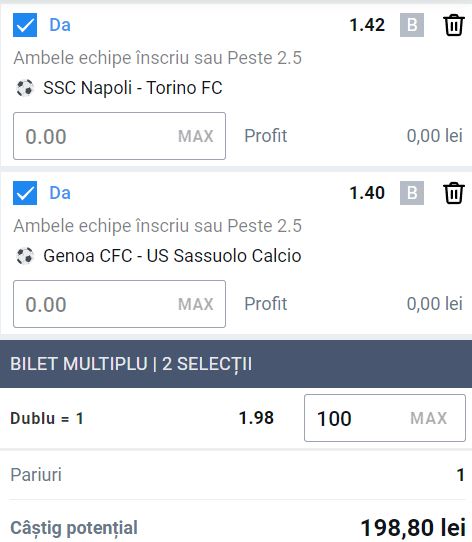This screenshot has height=542, width=472.
Task: Open the SSC Napoli - Torino FC match
Action: (132, 88)
